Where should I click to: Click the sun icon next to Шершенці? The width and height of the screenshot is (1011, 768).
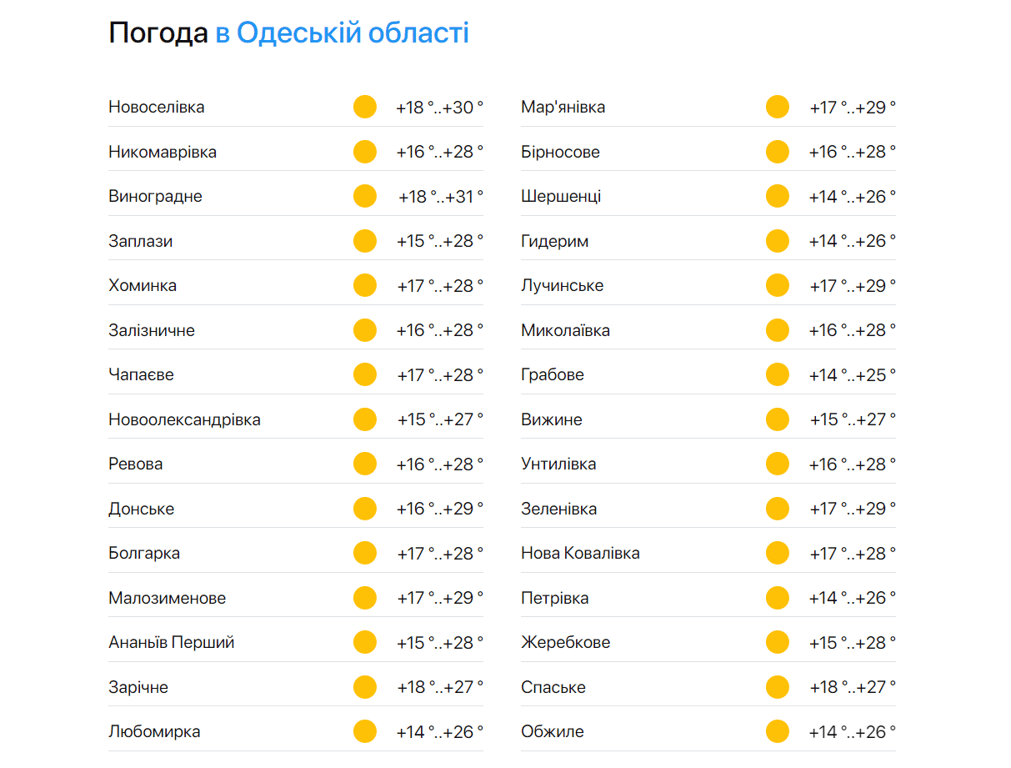777,196
